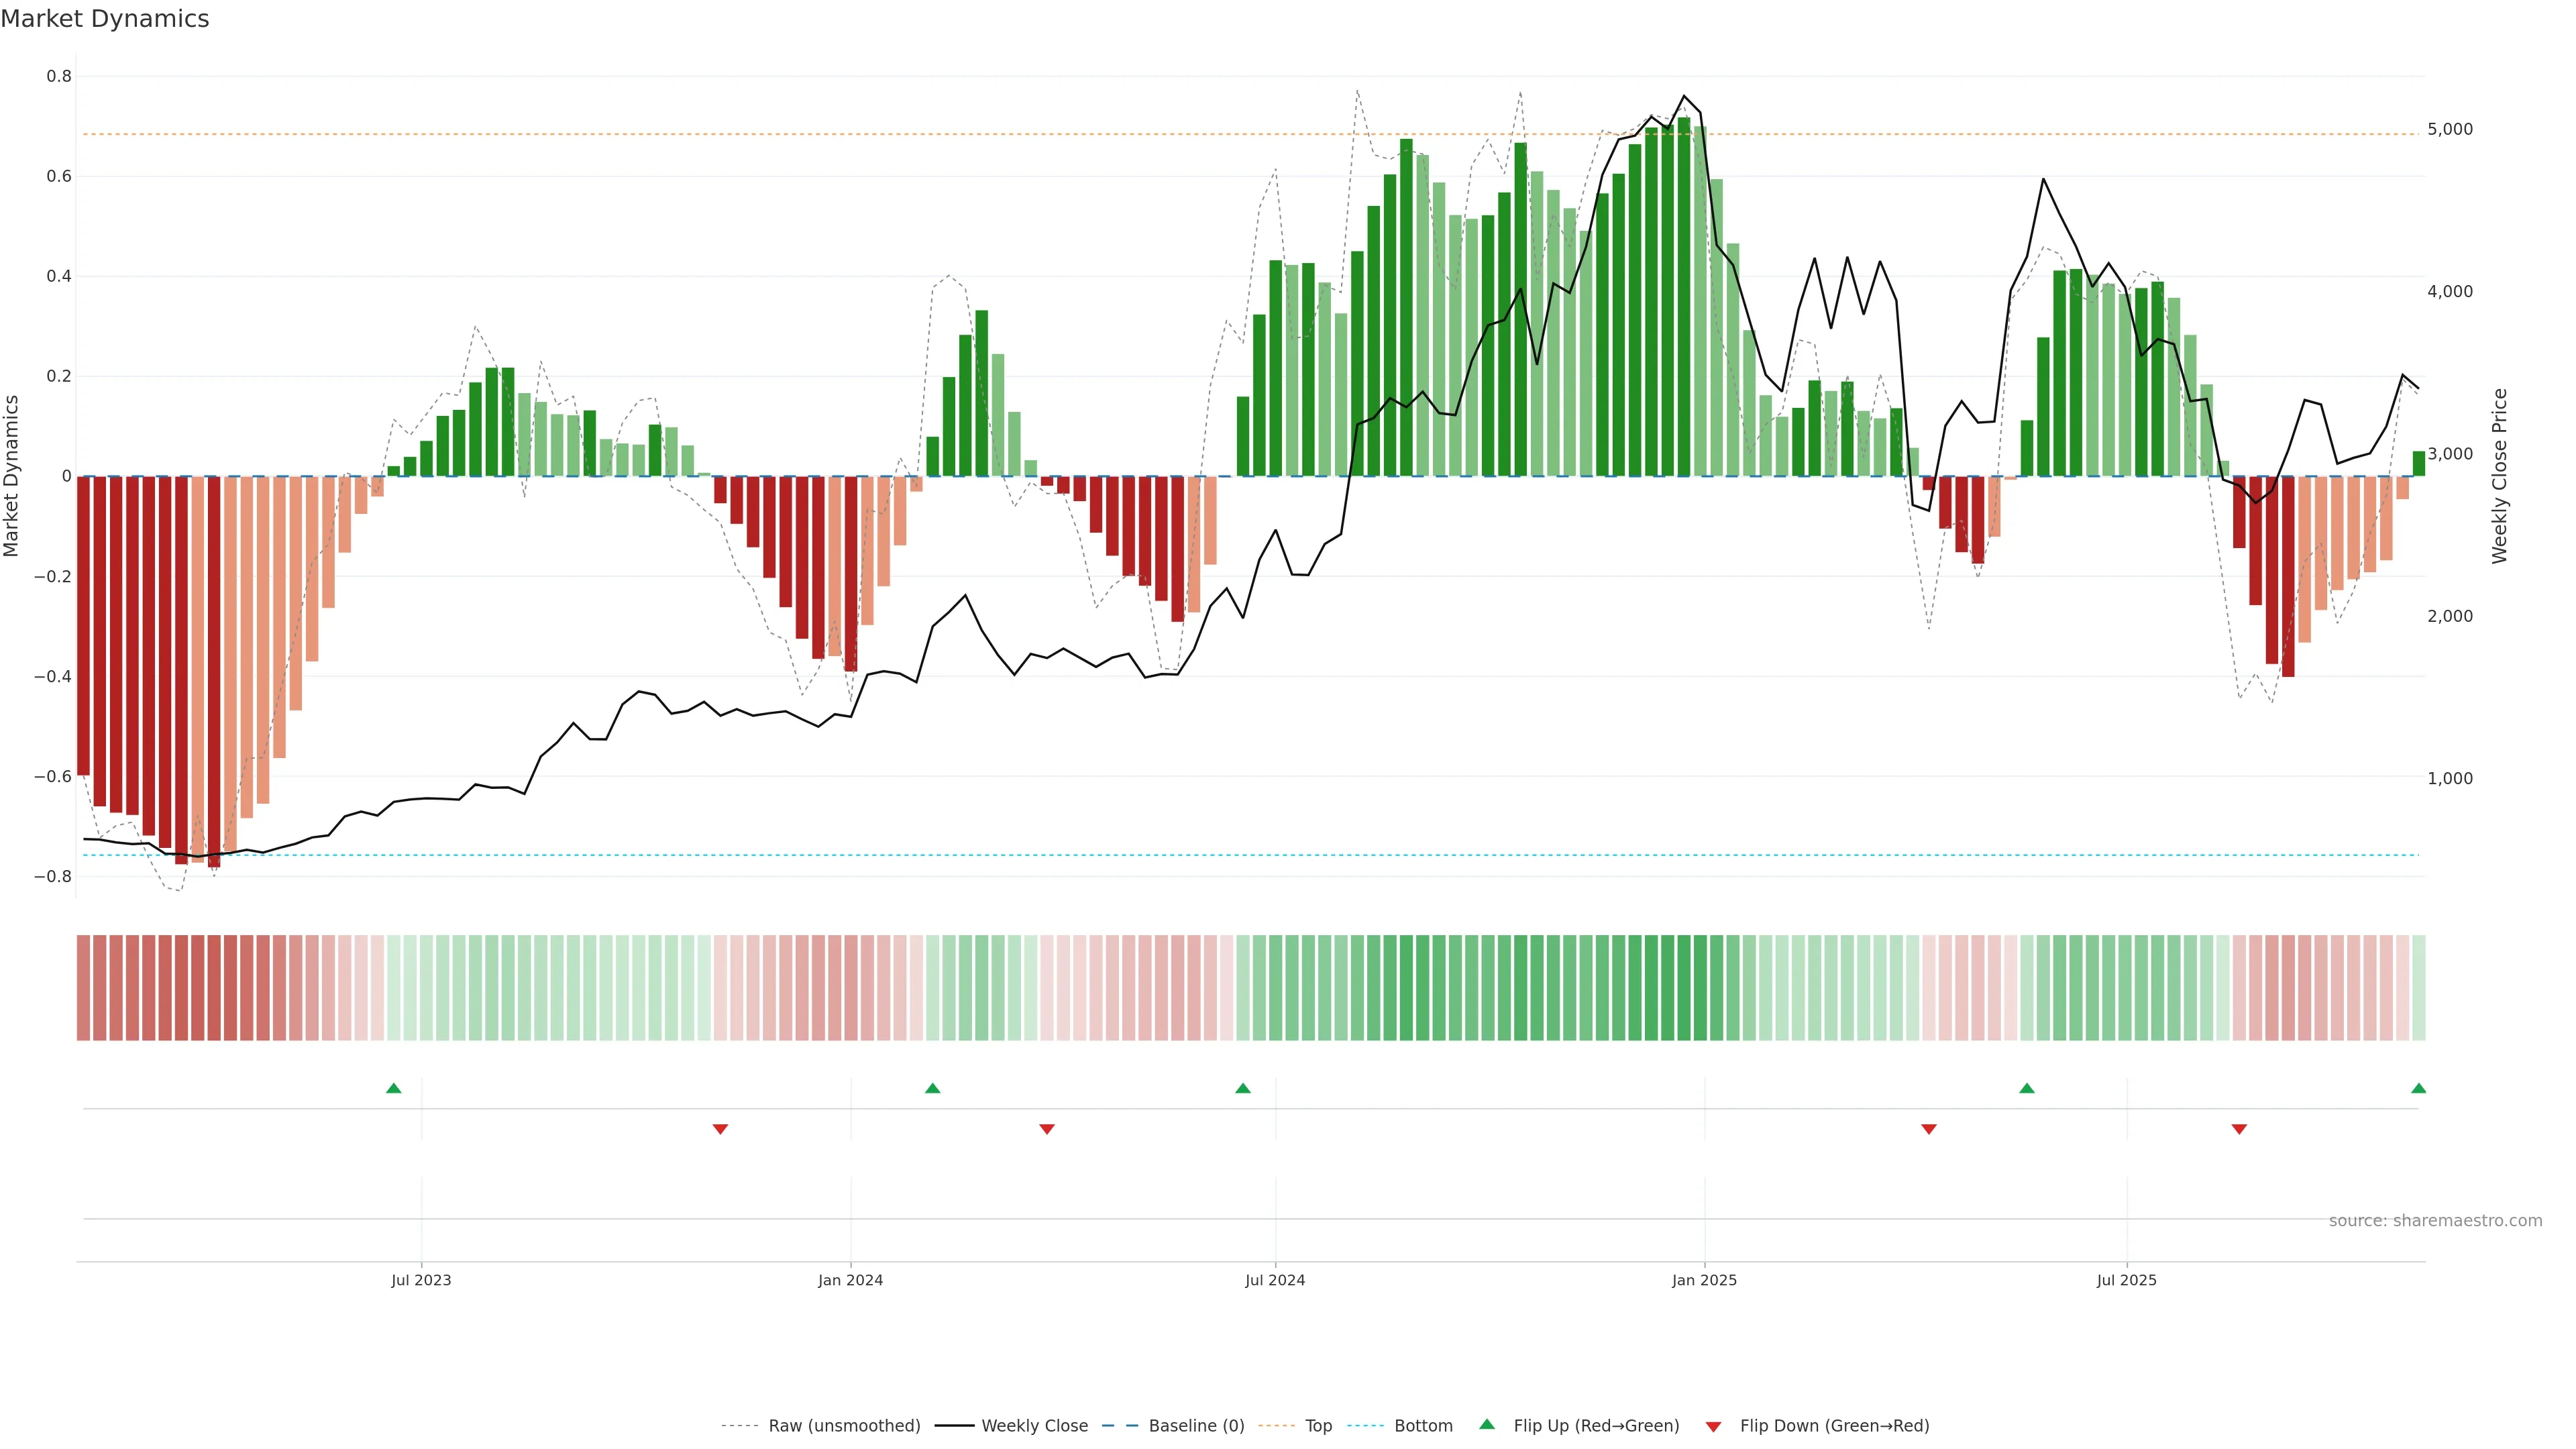Click the green flip-up triangle before Jul 2023
The height and width of the screenshot is (1449, 2576).
pos(394,1088)
